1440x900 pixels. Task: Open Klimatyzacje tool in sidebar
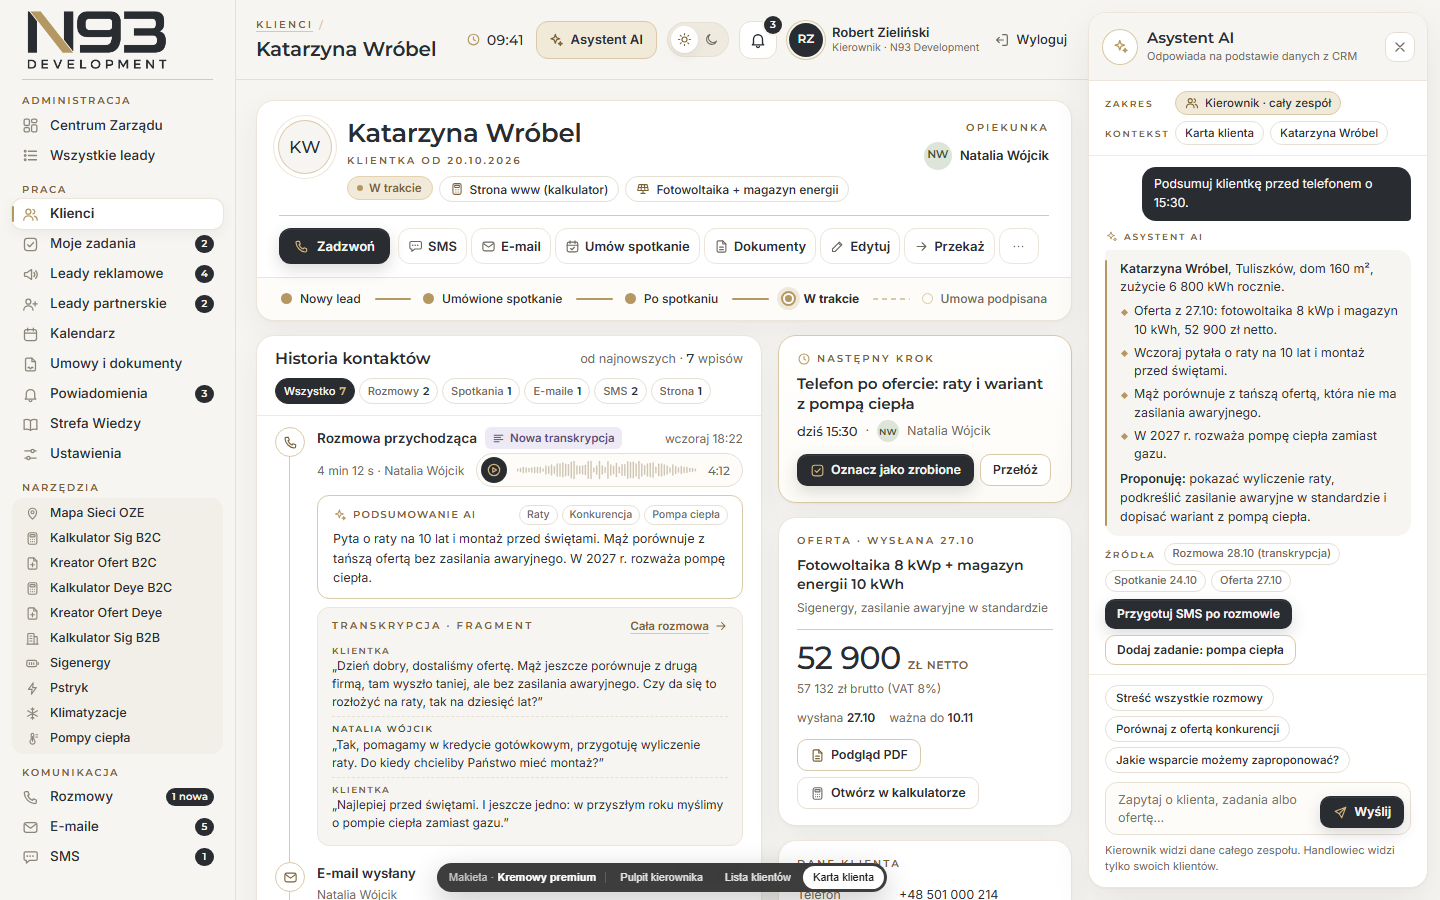117,712
